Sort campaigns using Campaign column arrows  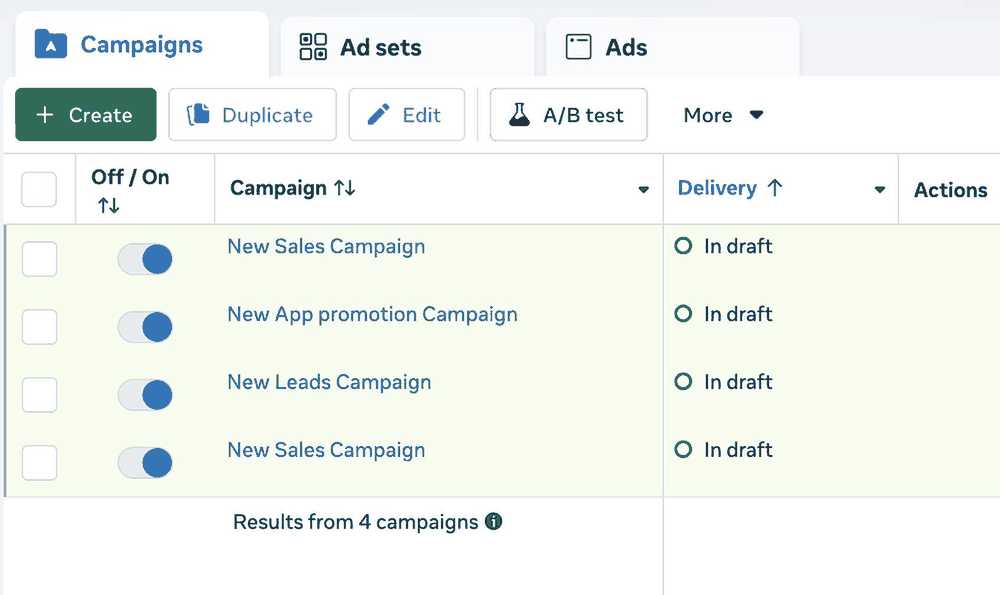pyautogui.click(x=345, y=188)
